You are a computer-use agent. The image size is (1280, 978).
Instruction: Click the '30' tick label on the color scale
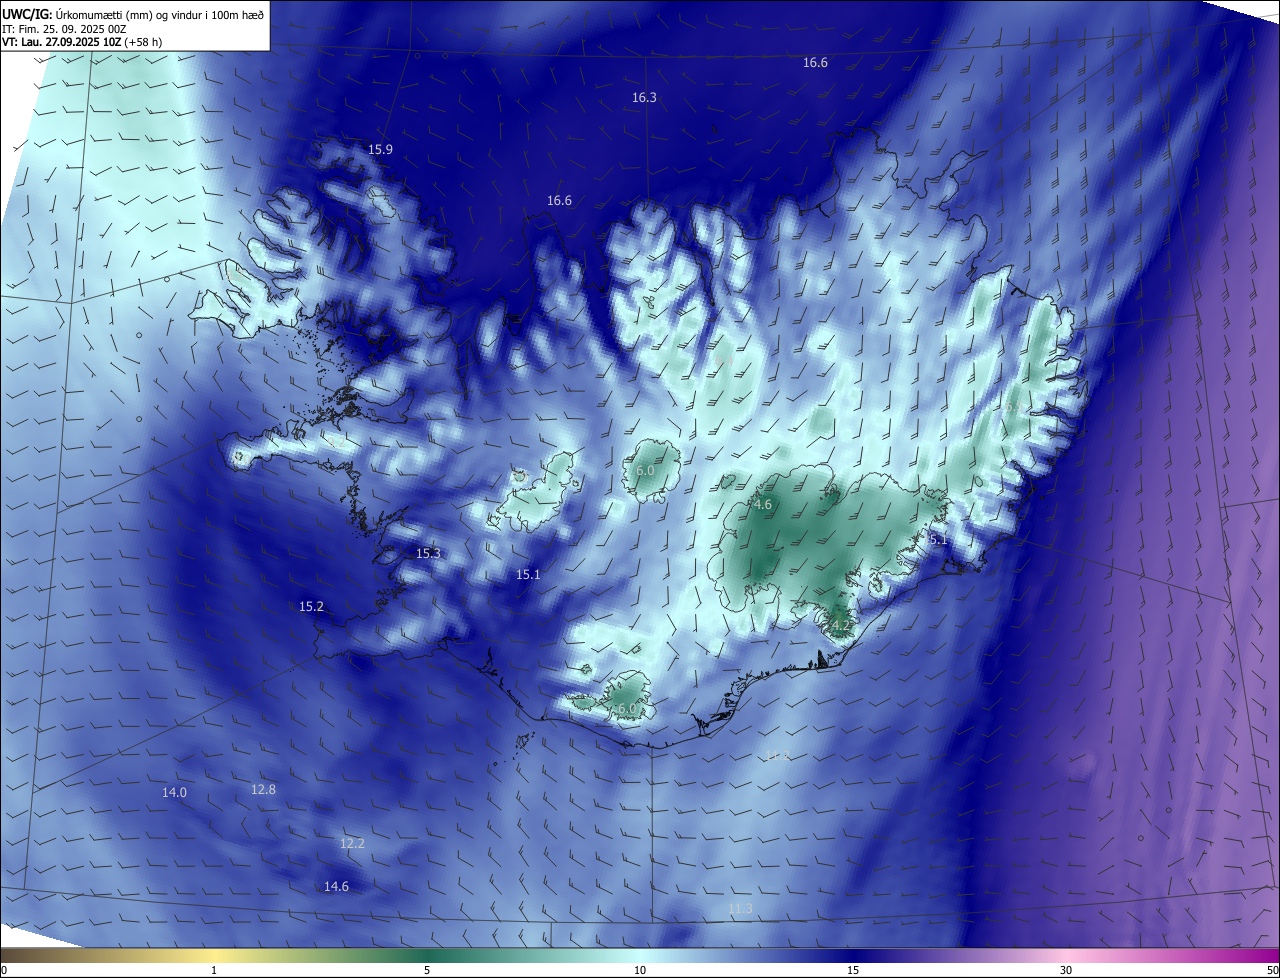point(1066,970)
